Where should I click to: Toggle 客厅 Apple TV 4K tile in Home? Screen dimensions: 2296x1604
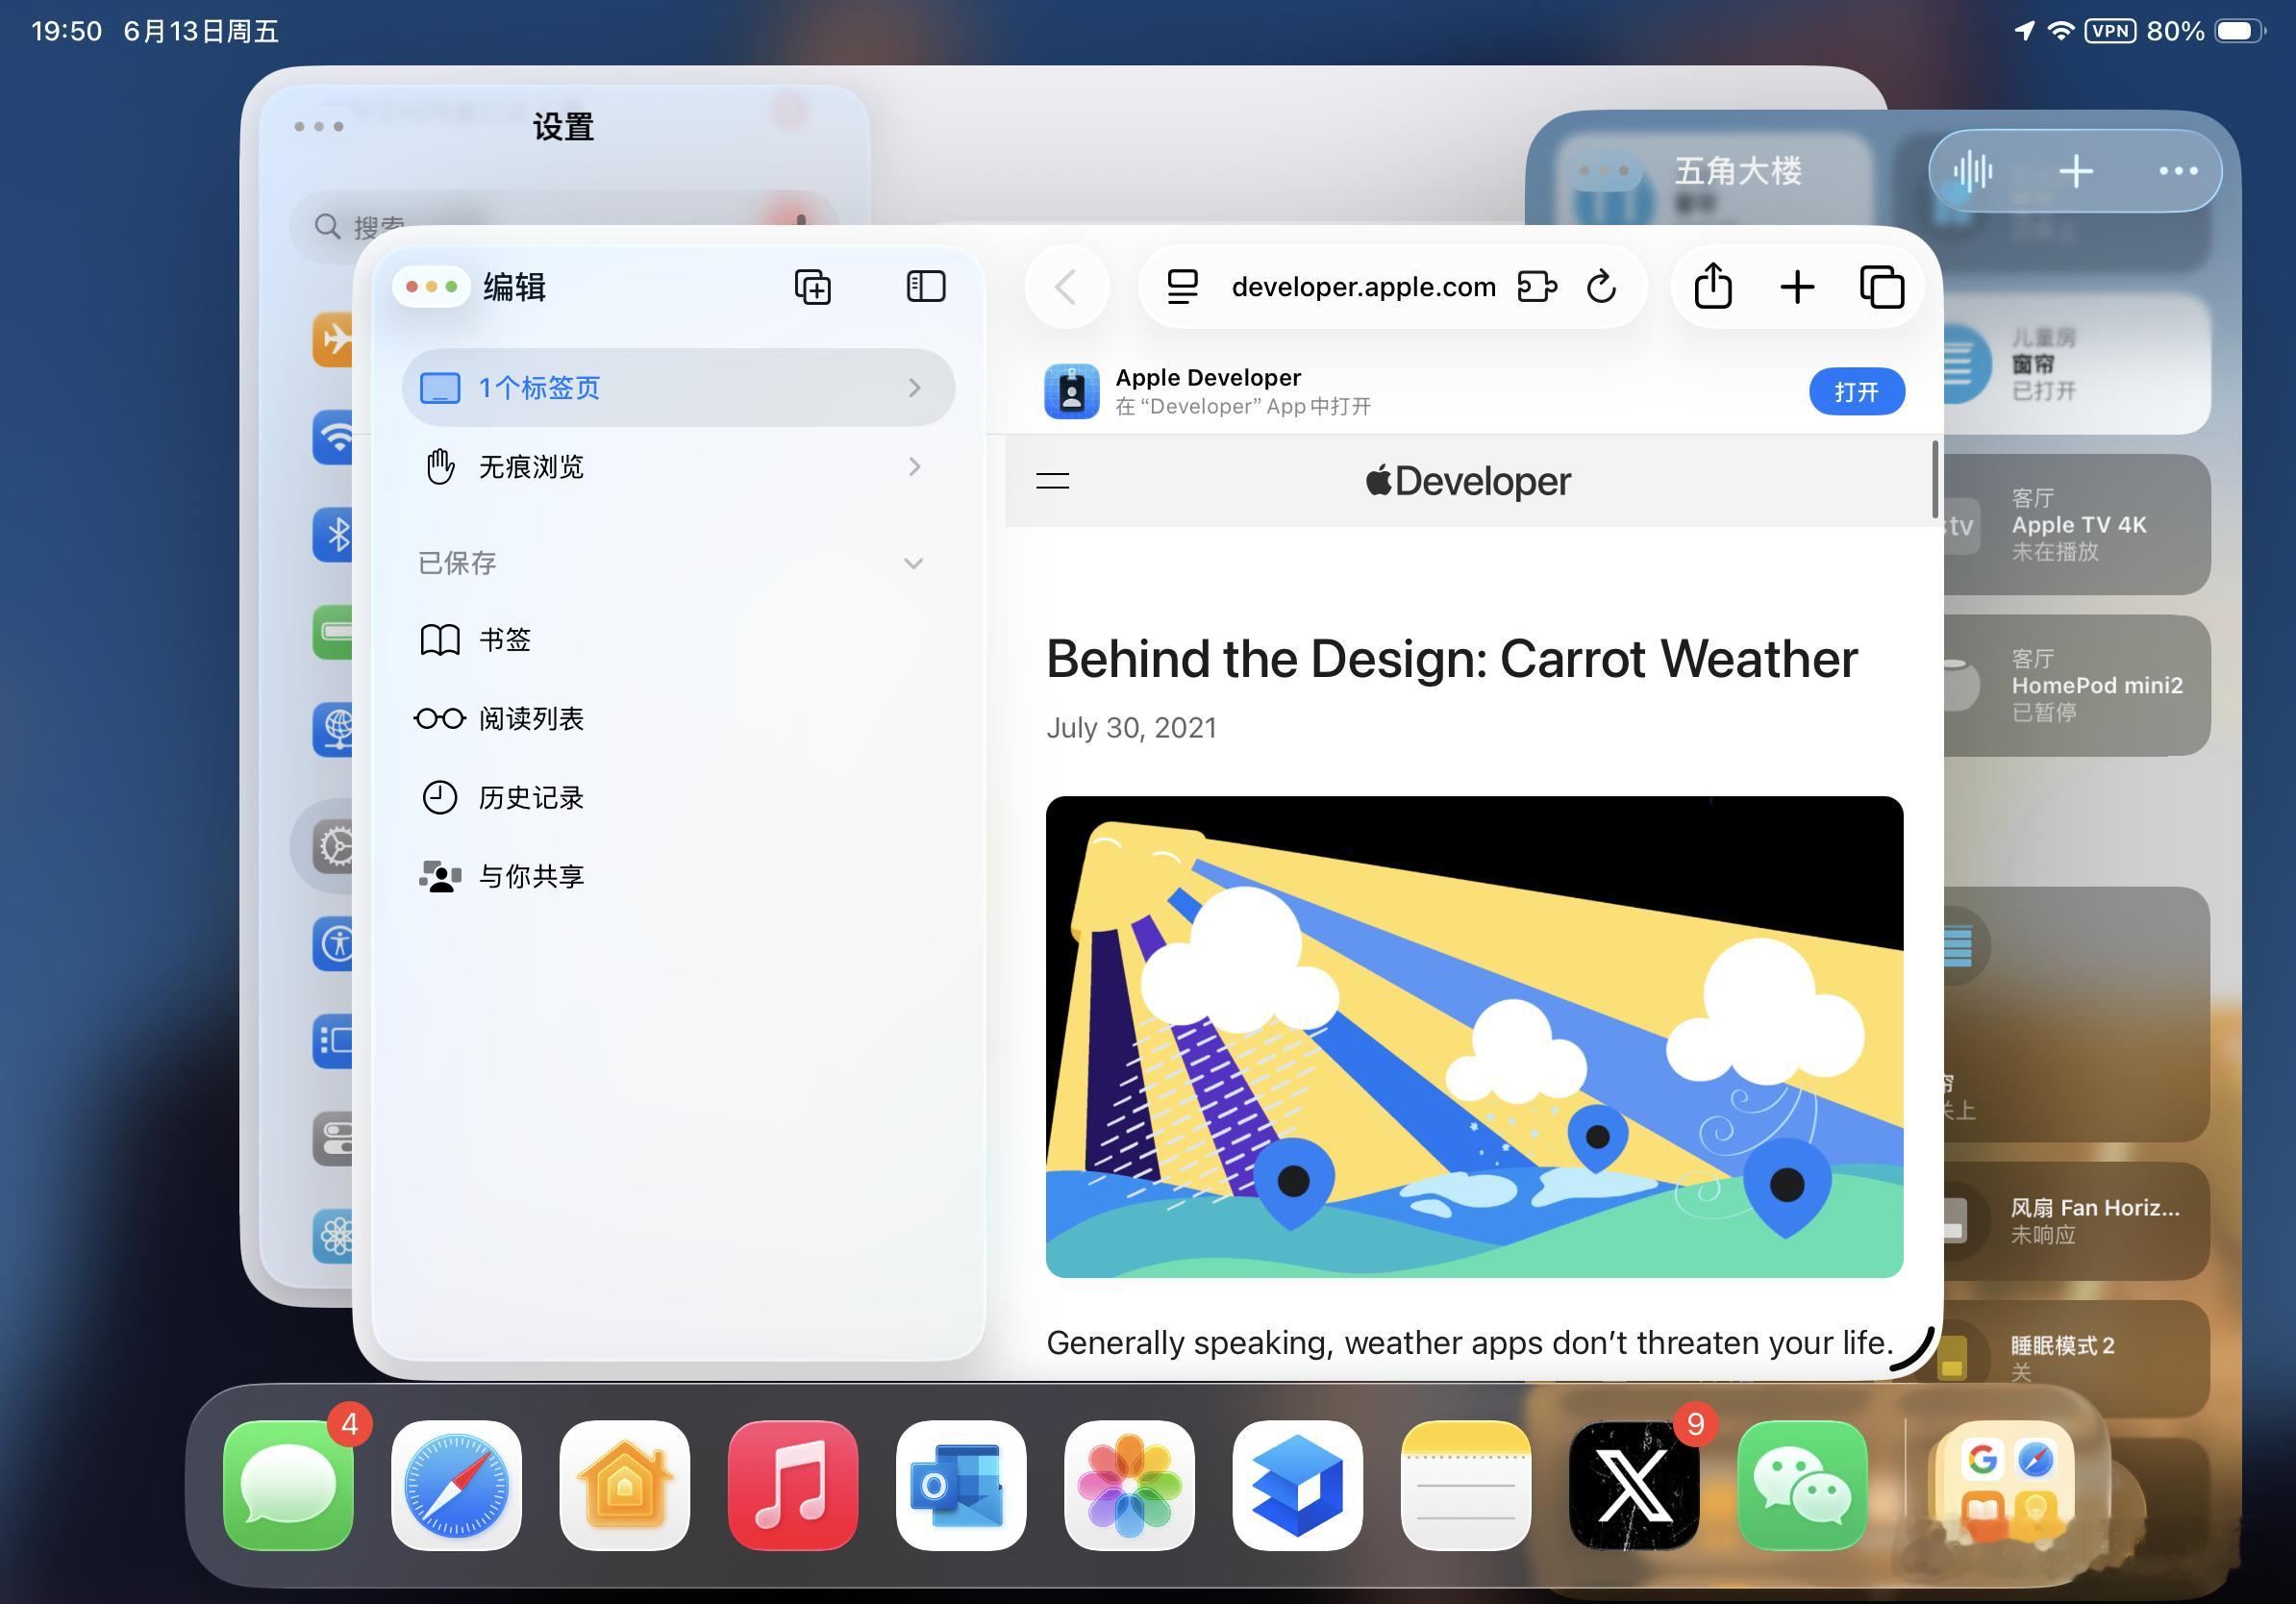click(2077, 525)
